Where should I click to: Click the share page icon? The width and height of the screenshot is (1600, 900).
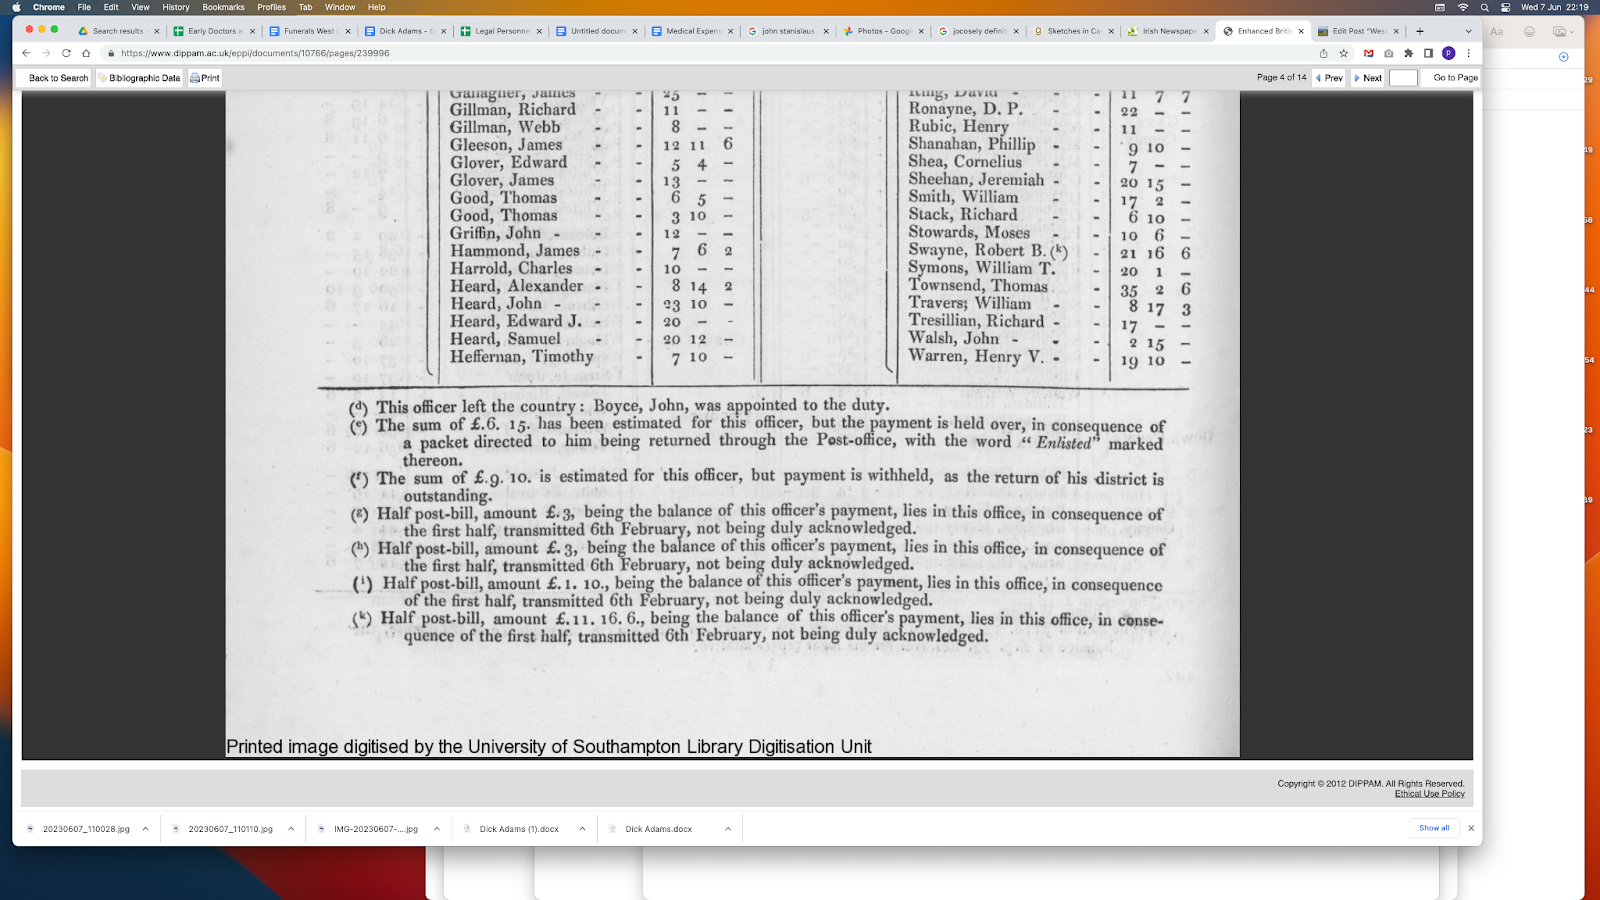click(1323, 53)
